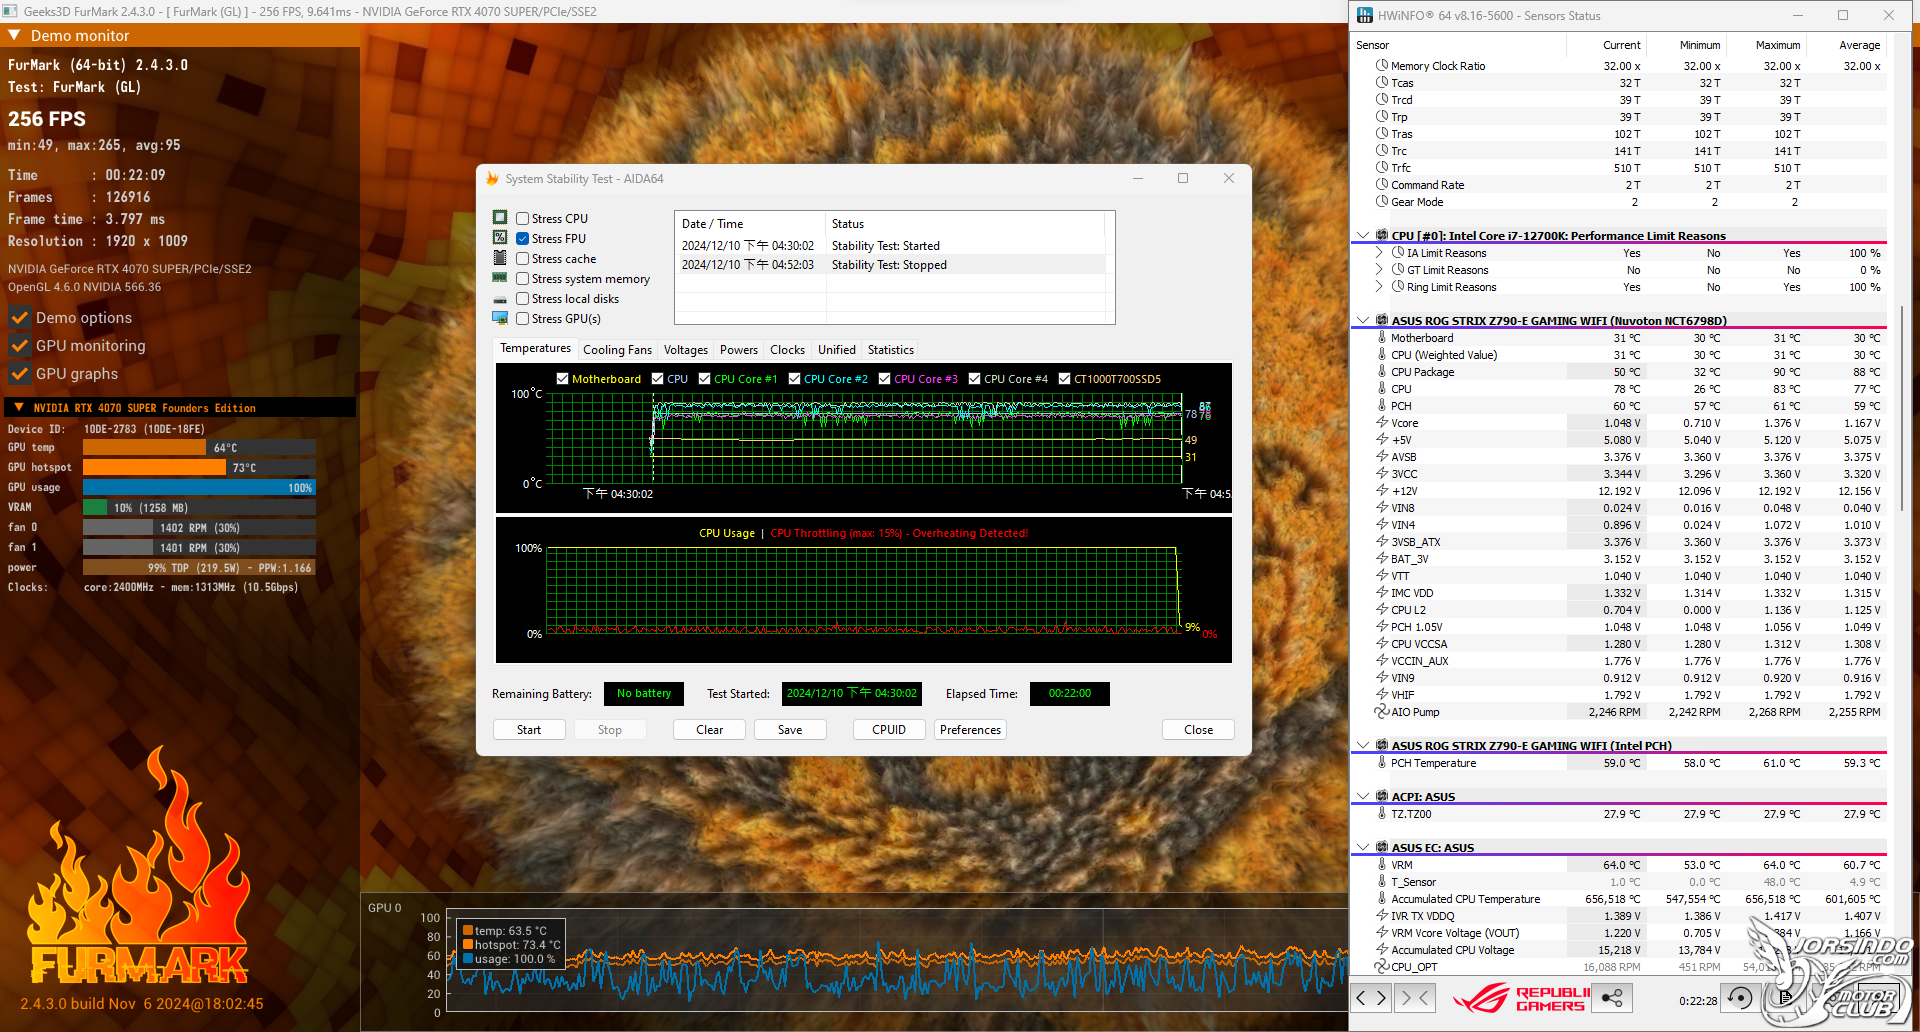Select the Stability Test: Stopped log entry
This screenshot has width=1920, height=1032.
tap(890, 265)
